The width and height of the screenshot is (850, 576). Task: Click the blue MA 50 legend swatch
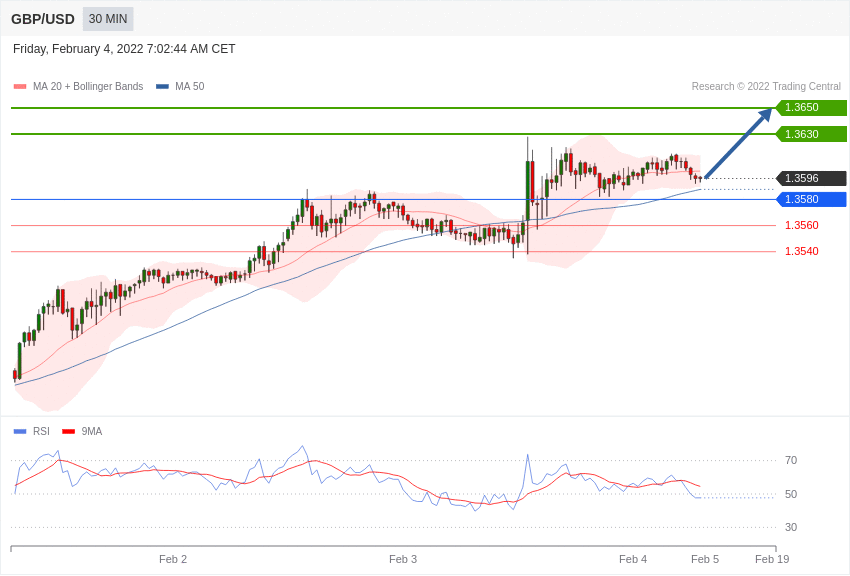click(x=162, y=87)
